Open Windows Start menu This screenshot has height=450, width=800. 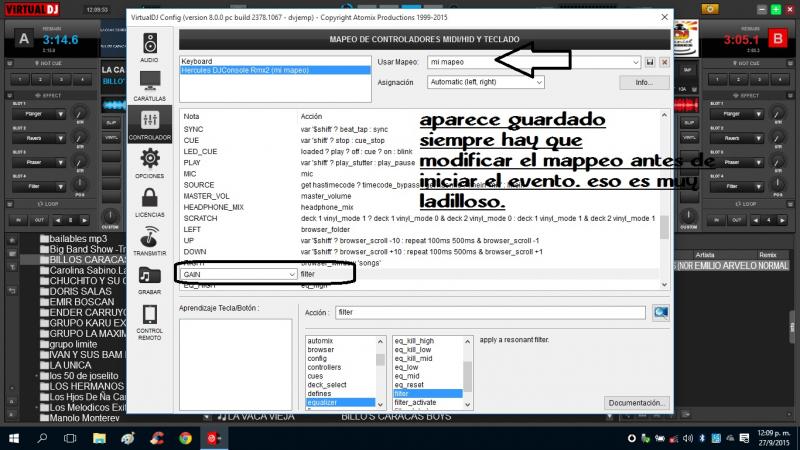pos(14,438)
